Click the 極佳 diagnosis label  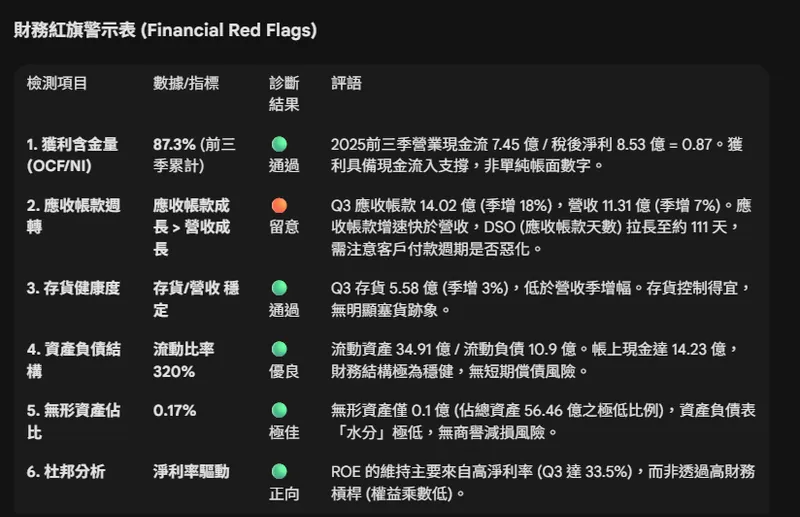pyautogui.click(x=284, y=432)
